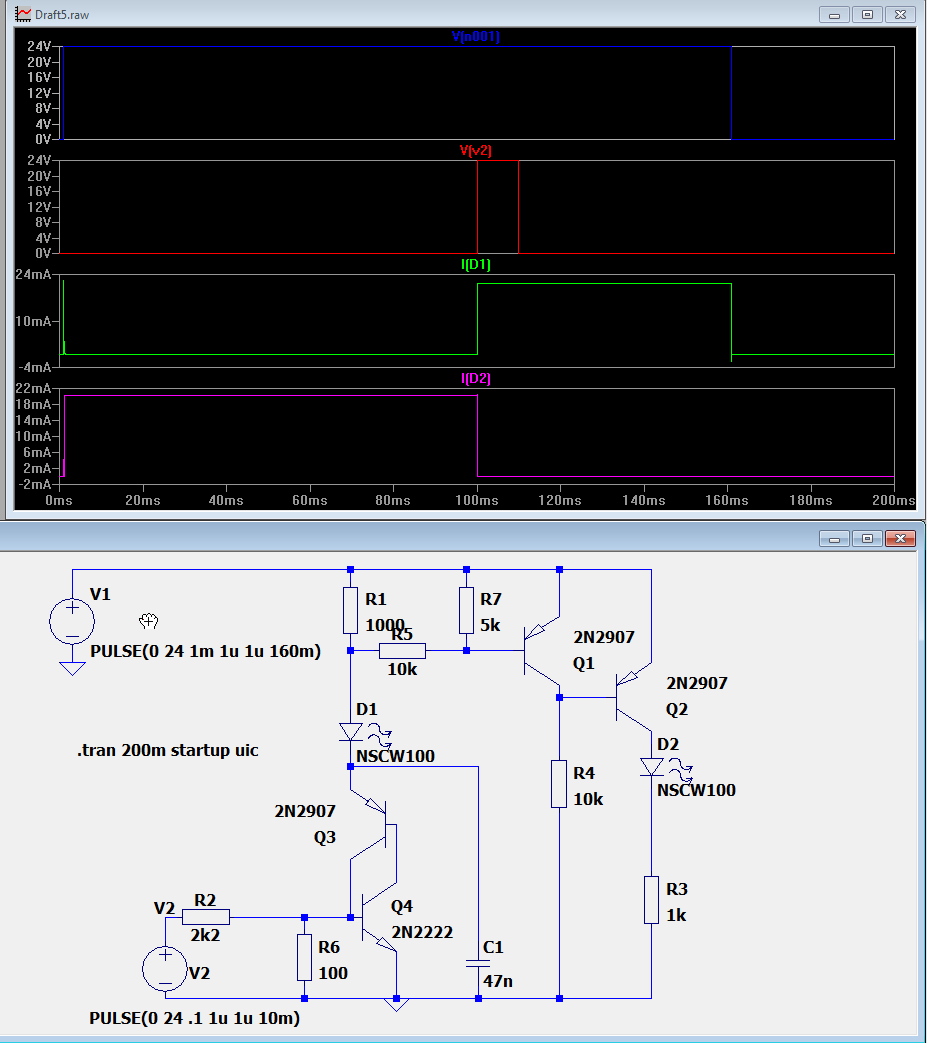Viewport: 927px width, 1043px height.
Task: Click the 10k value of R4
Action: [589, 799]
